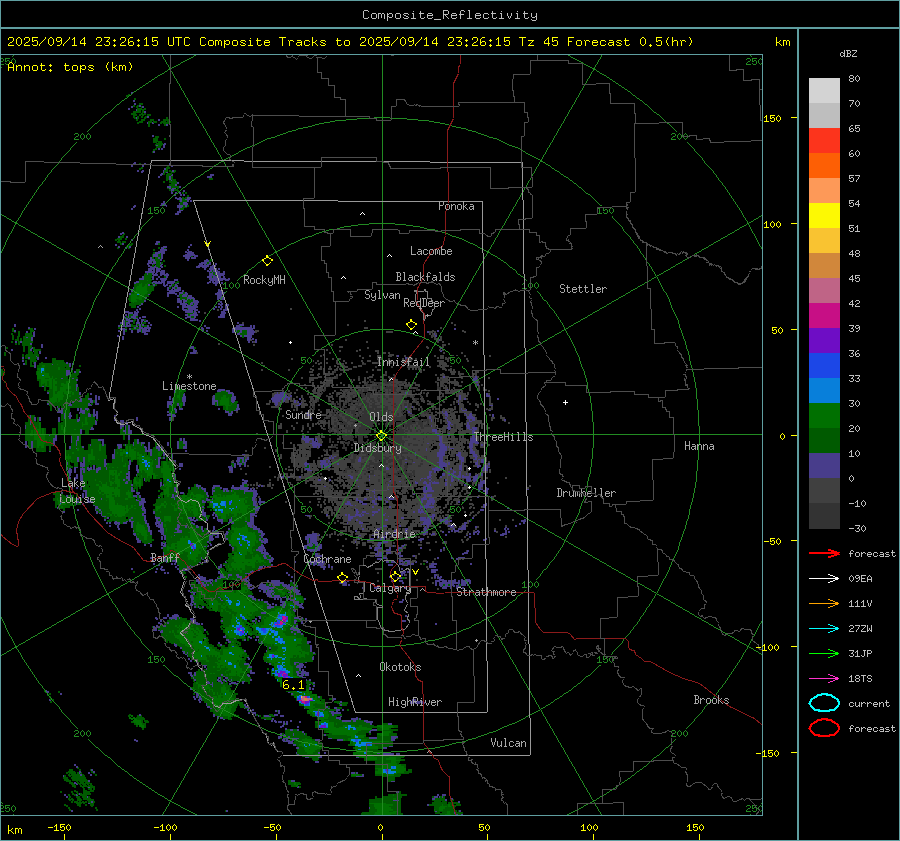Click the light blue 33-30 dBZ swatch
Viewport: 900px width, 841px height.
point(824,391)
